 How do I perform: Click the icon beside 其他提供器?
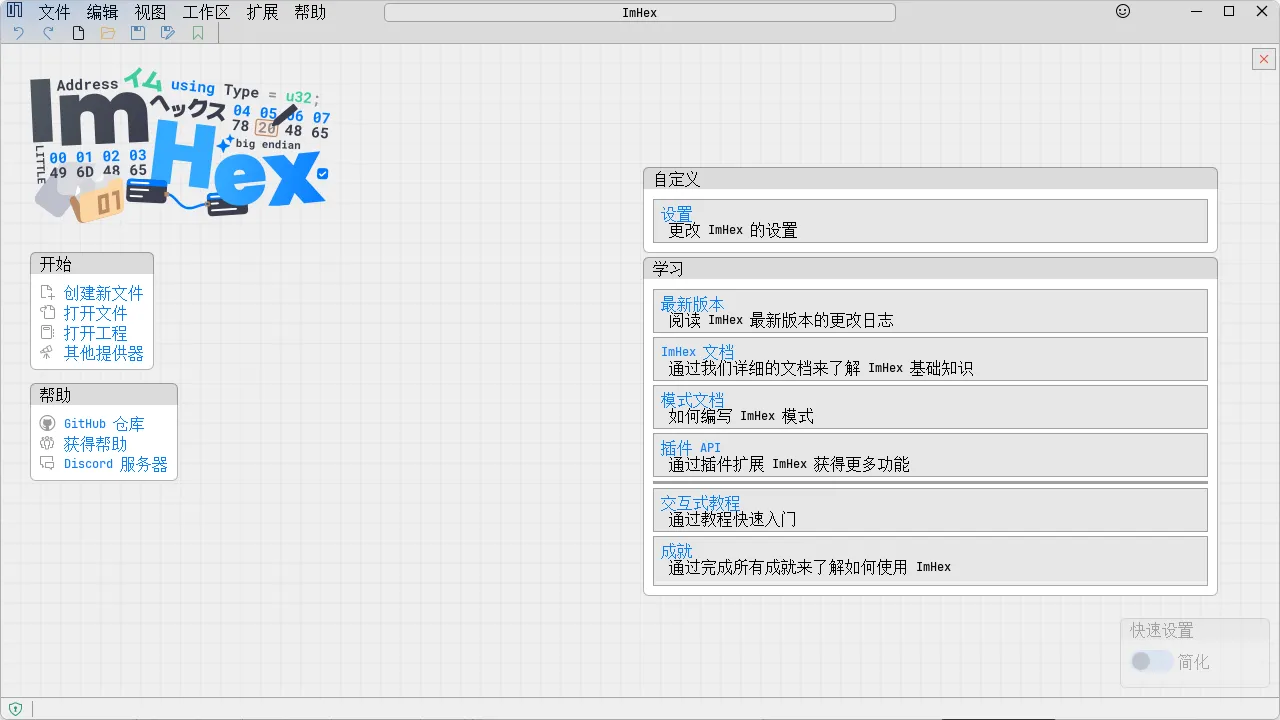coord(47,353)
